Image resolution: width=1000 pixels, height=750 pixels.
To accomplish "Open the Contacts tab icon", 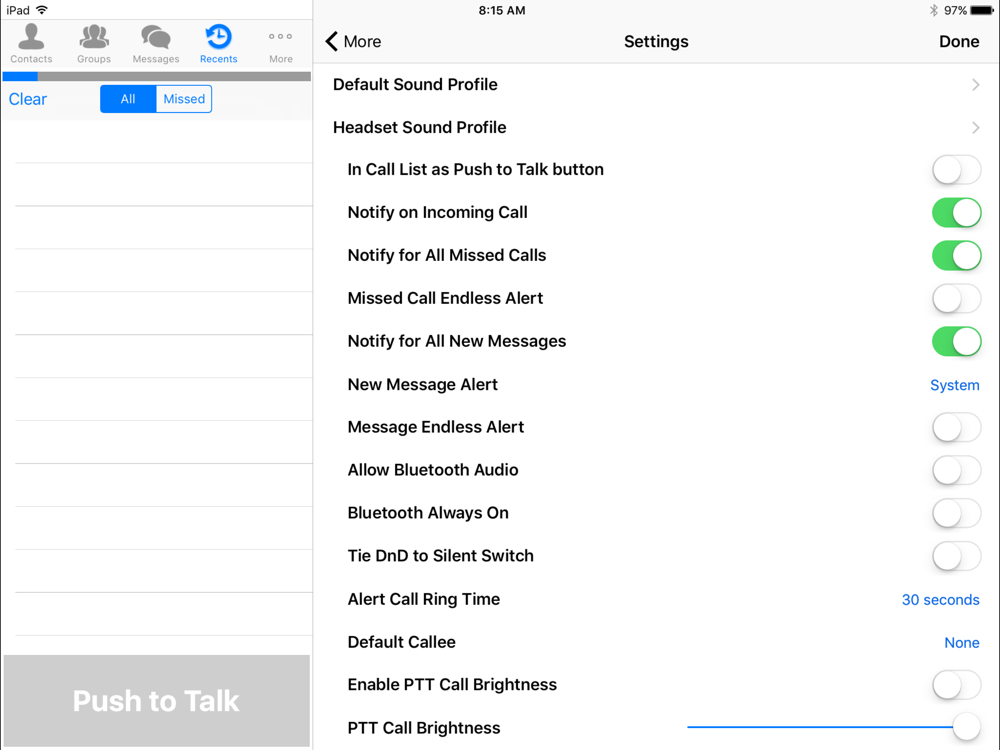I will [31, 37].
